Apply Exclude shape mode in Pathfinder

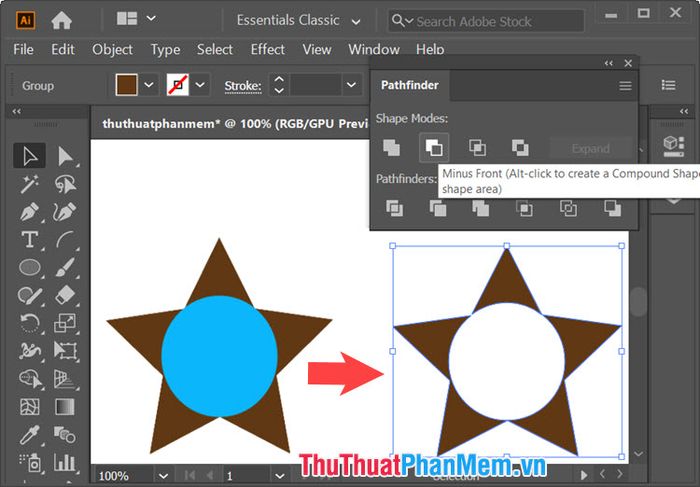coord(521,147)
